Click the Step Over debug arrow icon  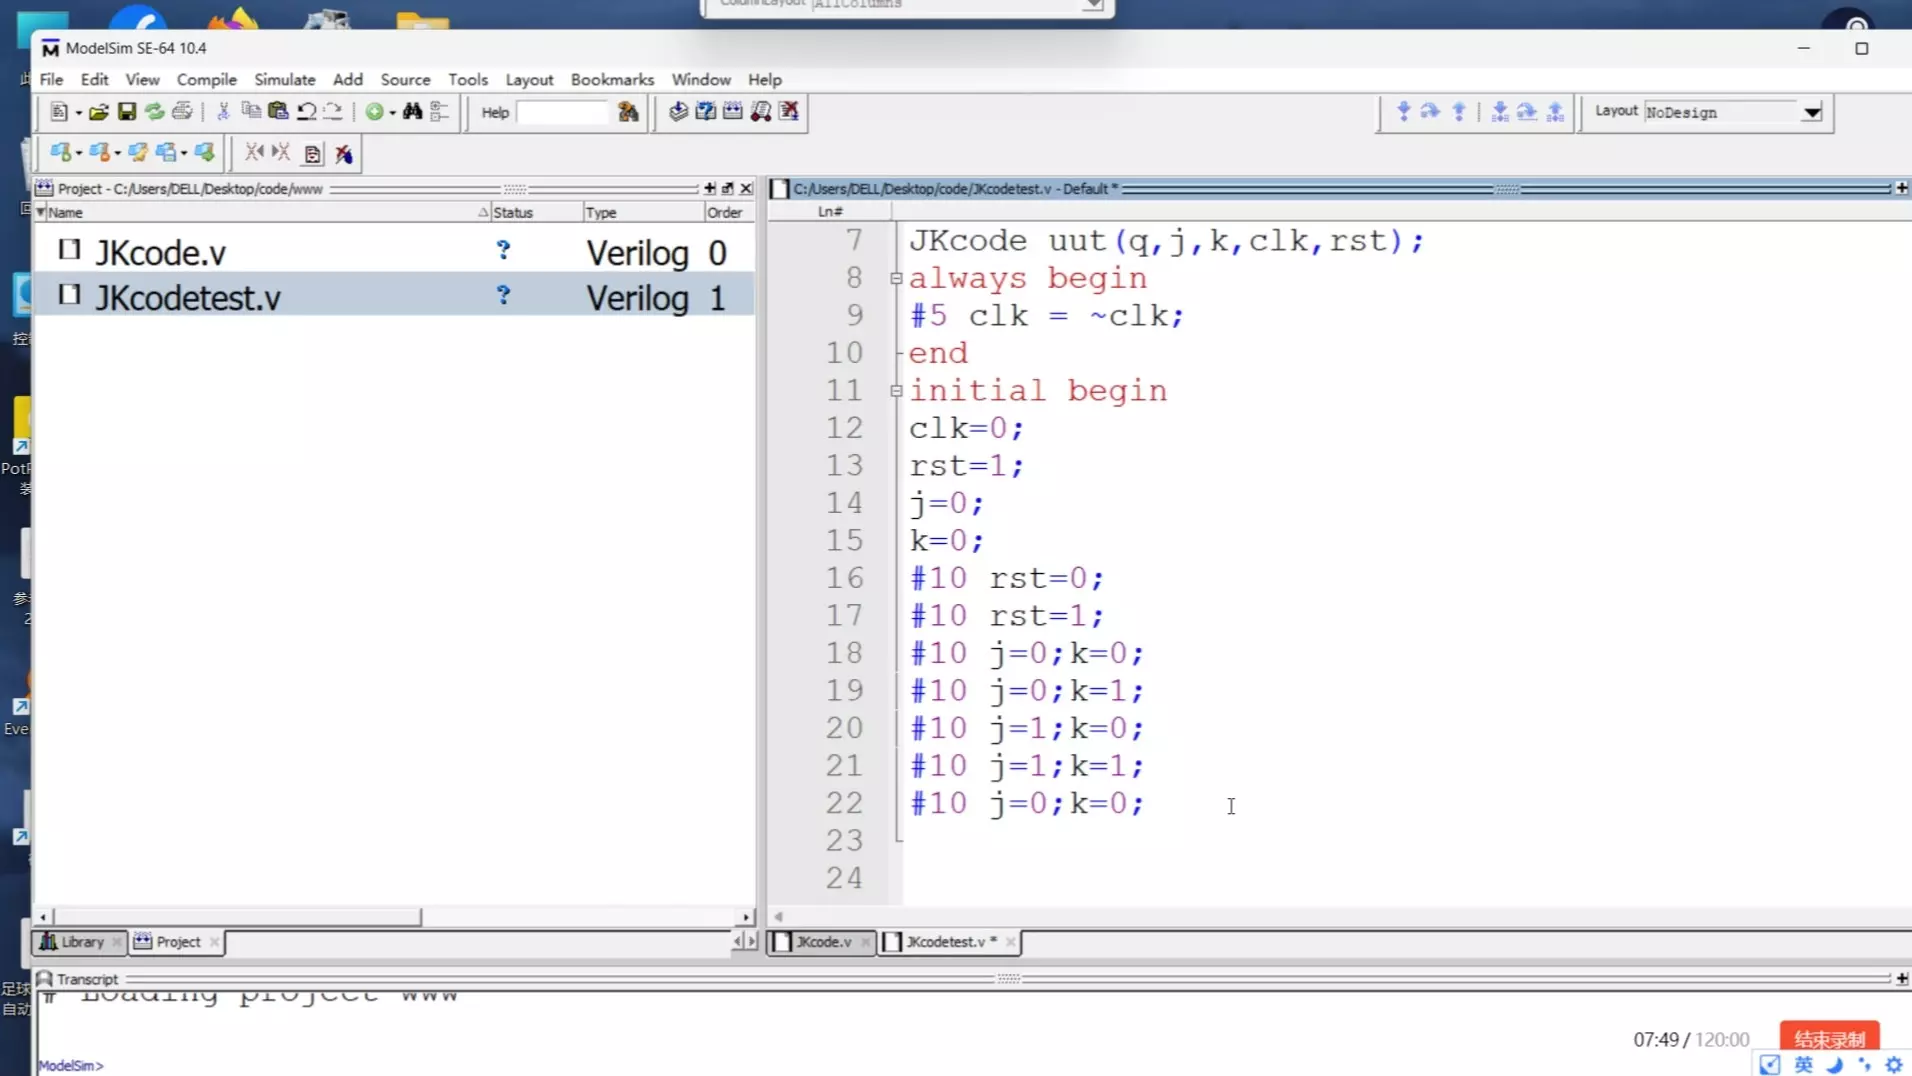pos(1430,111)
